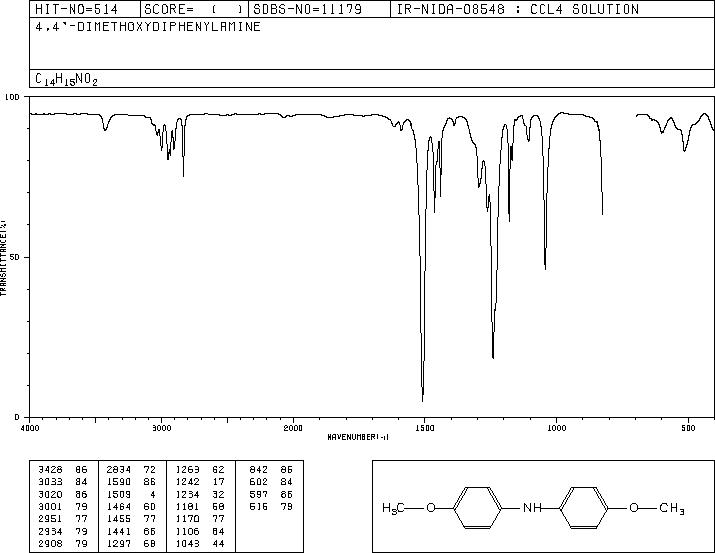
Task: Click the peak table entry 2834
Action: pos(119,470)
